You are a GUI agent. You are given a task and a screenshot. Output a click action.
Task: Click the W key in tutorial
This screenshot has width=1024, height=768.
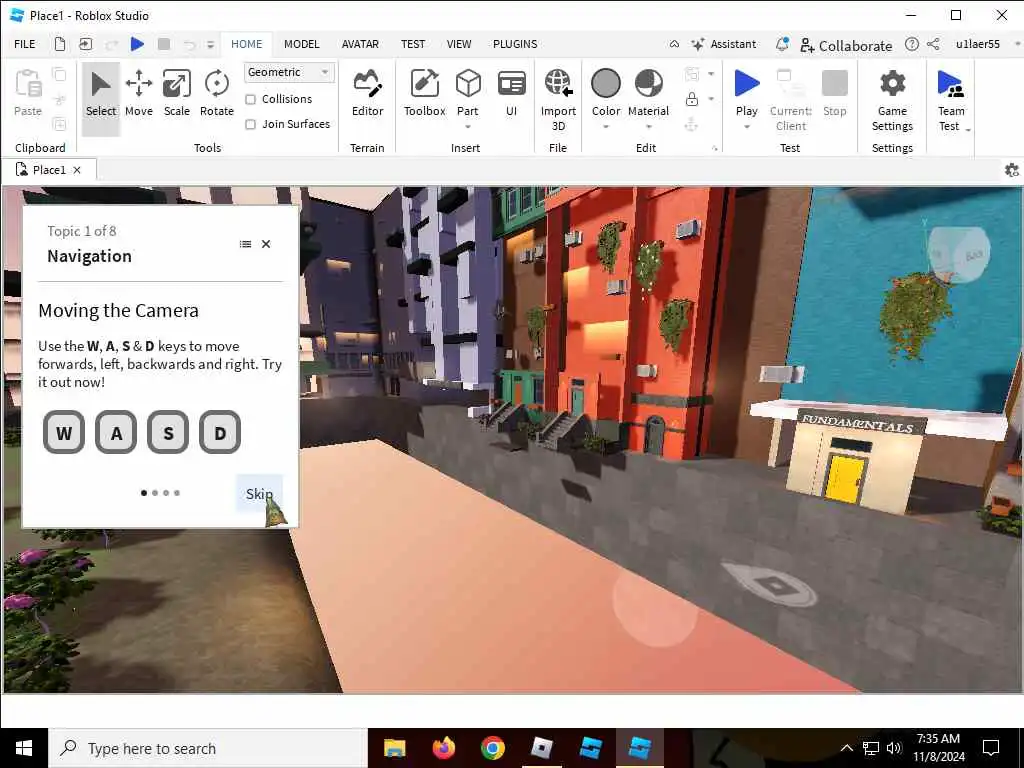[x=63, y=432]
